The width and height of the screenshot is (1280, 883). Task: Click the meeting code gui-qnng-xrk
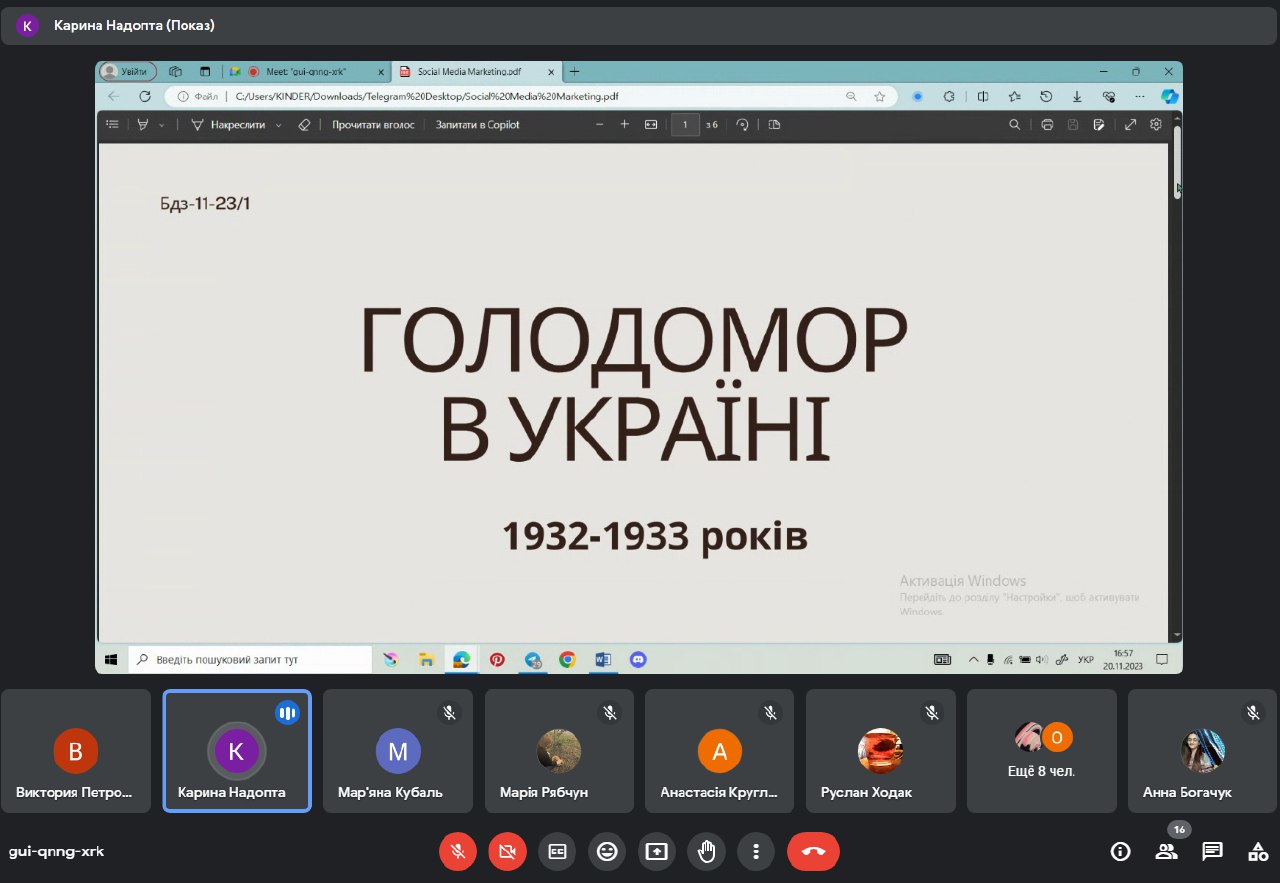(x=56, y=852)
